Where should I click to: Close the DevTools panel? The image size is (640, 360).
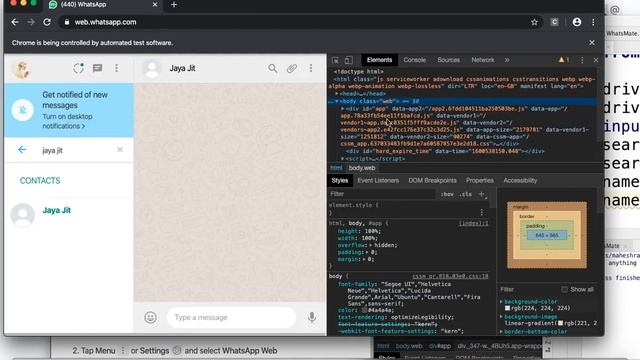[x=596, y=60]
